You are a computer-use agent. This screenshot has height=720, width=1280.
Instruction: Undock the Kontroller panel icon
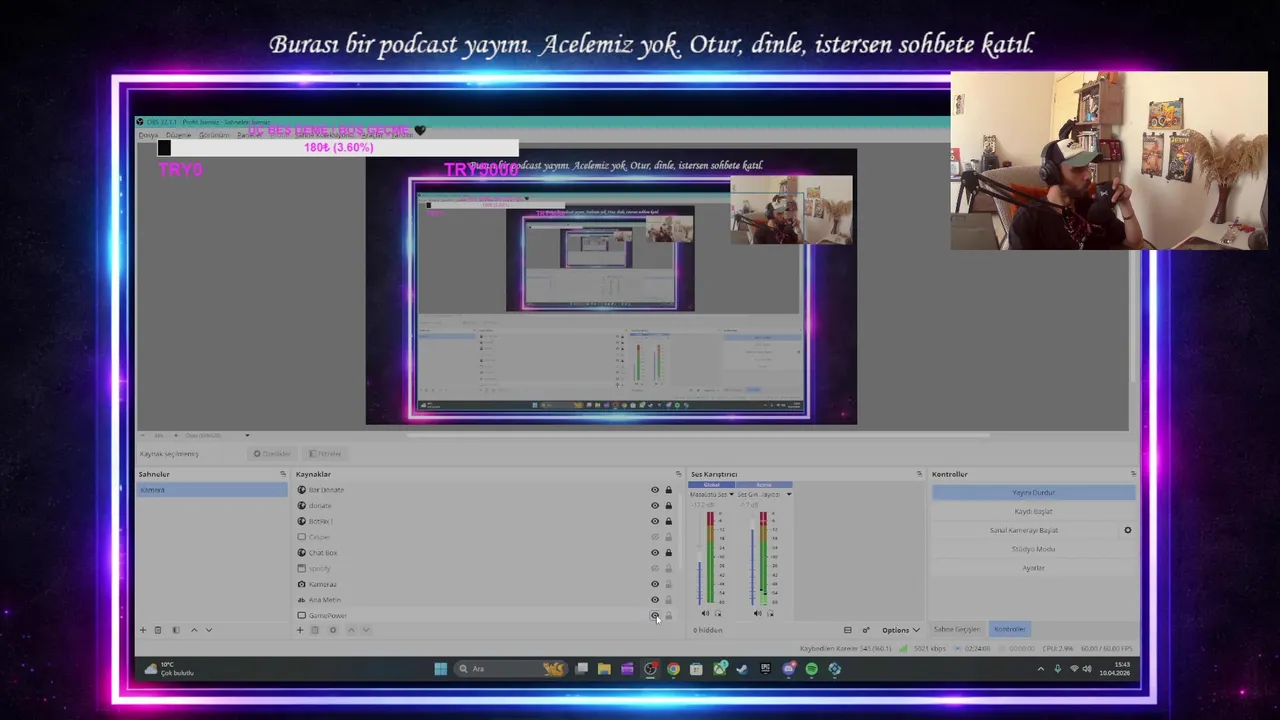(1133, 474)
